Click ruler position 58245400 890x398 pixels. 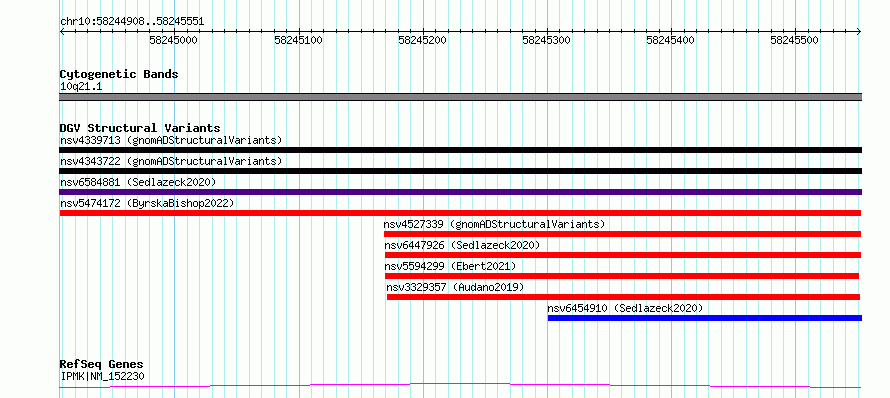671,40
